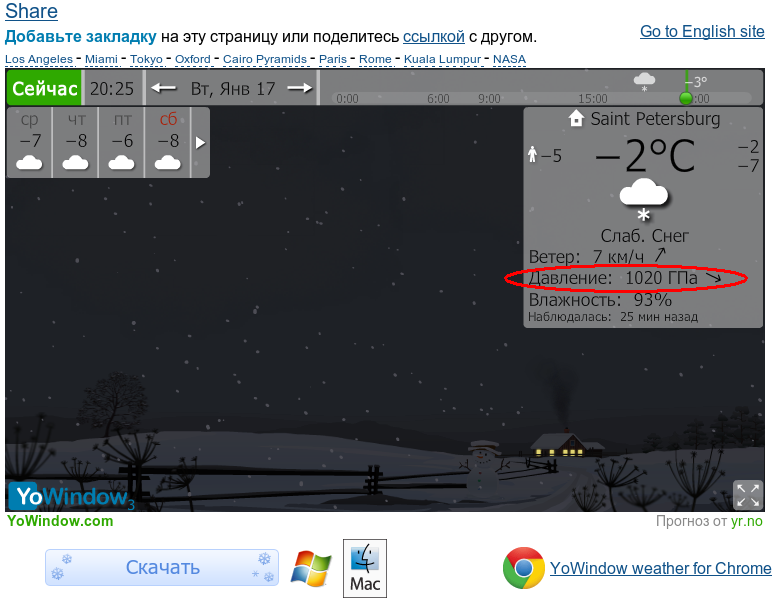The height and width of the screenshot is (602, 780).
Task: Advance to next day with right arrow
Action: coord(299,89)
